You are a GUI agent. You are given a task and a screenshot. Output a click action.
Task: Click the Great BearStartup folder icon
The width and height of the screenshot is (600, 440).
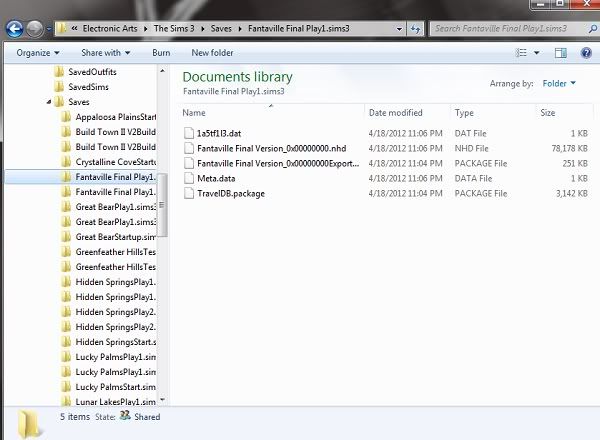point(66,236)
